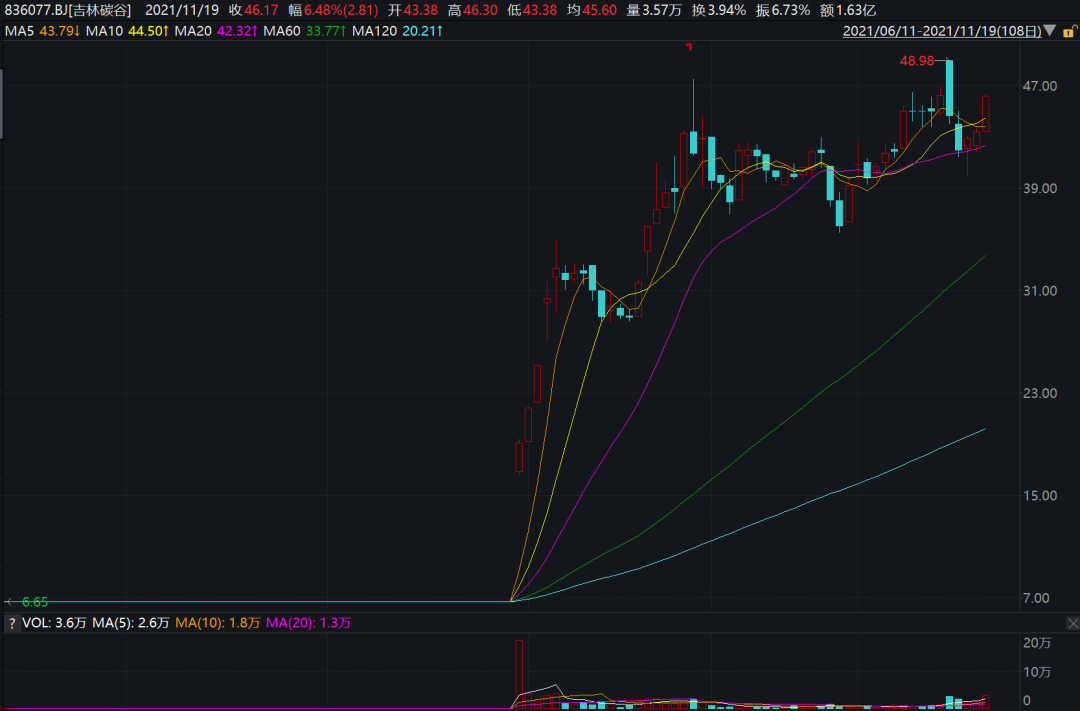Select the MA5 43.79 indicator label
The width and height of the screenshot is (1080, 711).
coord(42,31)
